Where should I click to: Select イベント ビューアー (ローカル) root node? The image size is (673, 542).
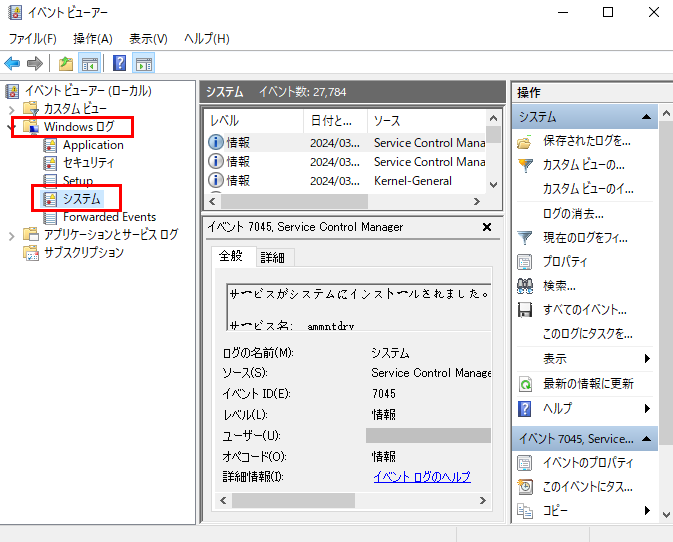point(88,91)
